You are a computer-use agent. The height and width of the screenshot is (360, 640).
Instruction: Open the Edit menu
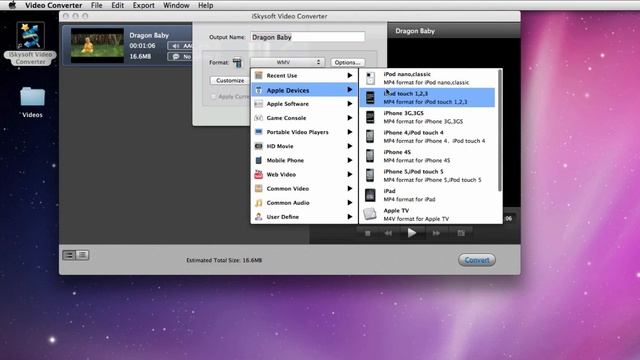pos(118,5)
